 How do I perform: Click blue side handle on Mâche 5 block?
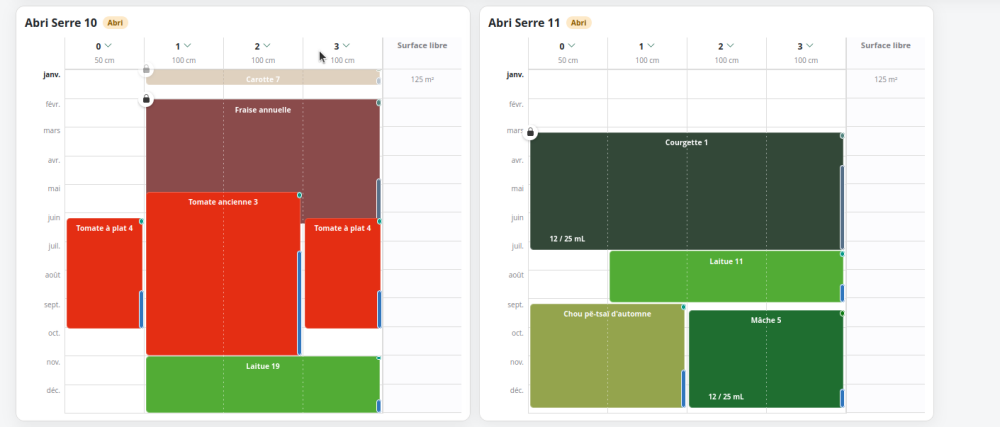[842, 398]
